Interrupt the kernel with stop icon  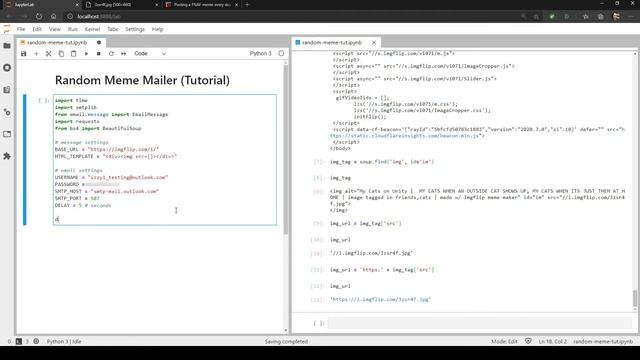pyautogui.click(x=98, y=53)
